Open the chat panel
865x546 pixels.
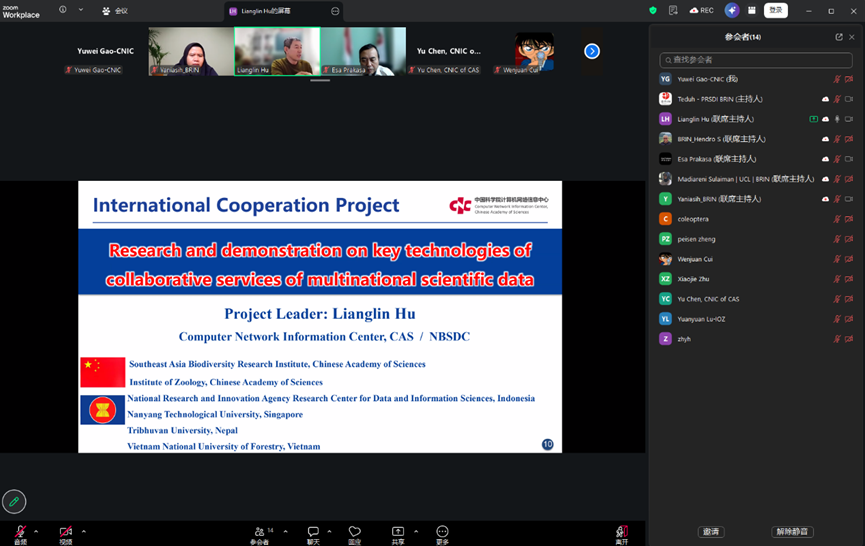coord(313,532)
